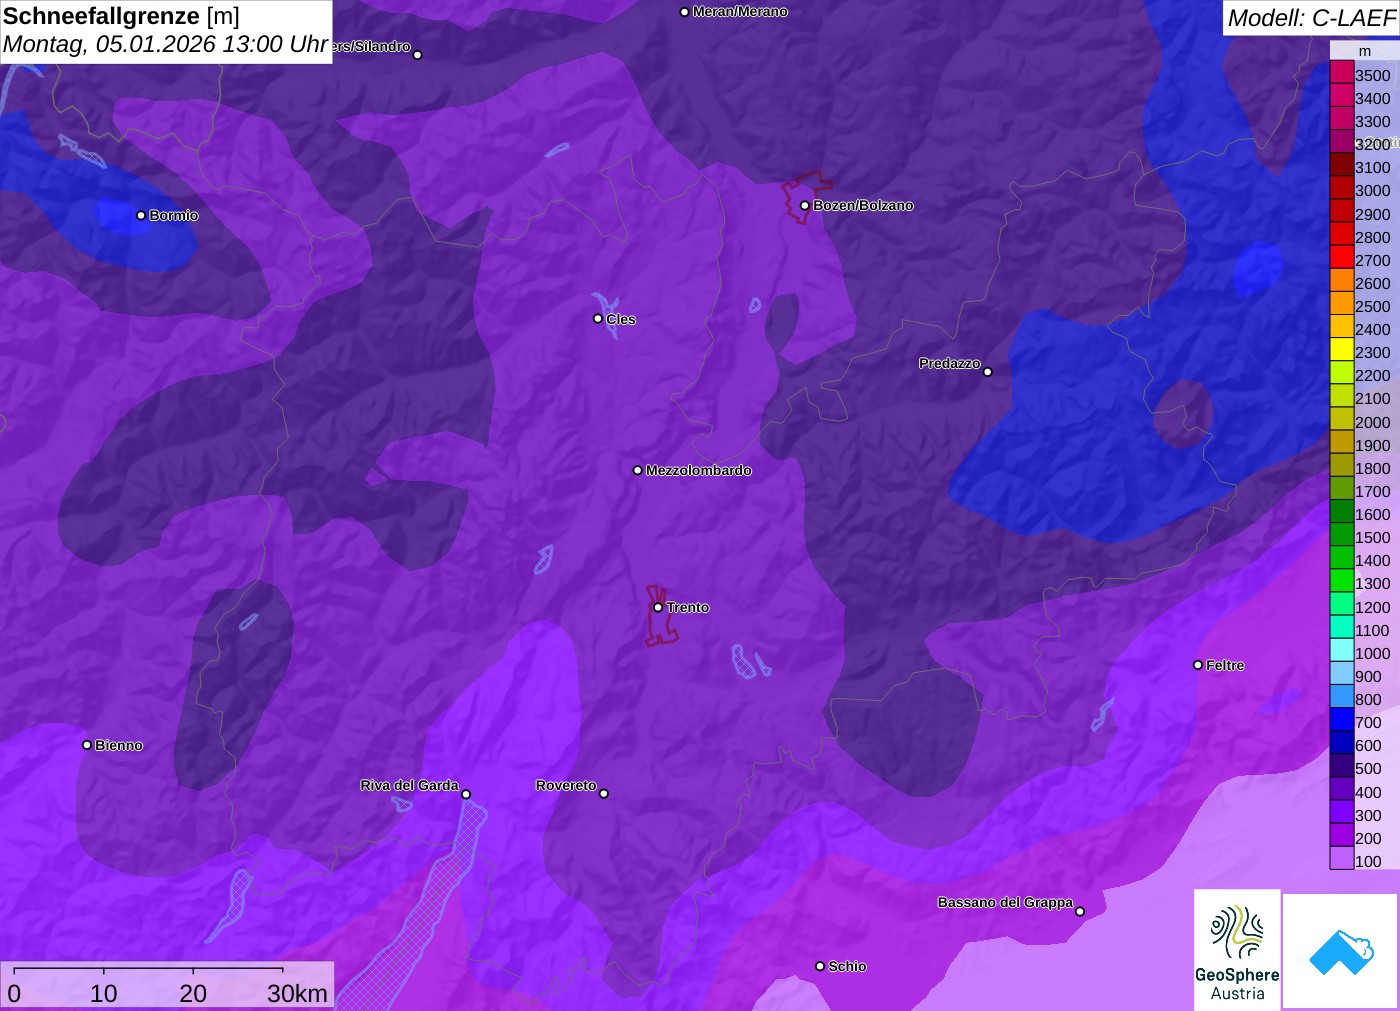Viewport: 1400px width, 1011px height.
Task: Click the Bienno location marker dot
Action: click(x=87, y=745)
